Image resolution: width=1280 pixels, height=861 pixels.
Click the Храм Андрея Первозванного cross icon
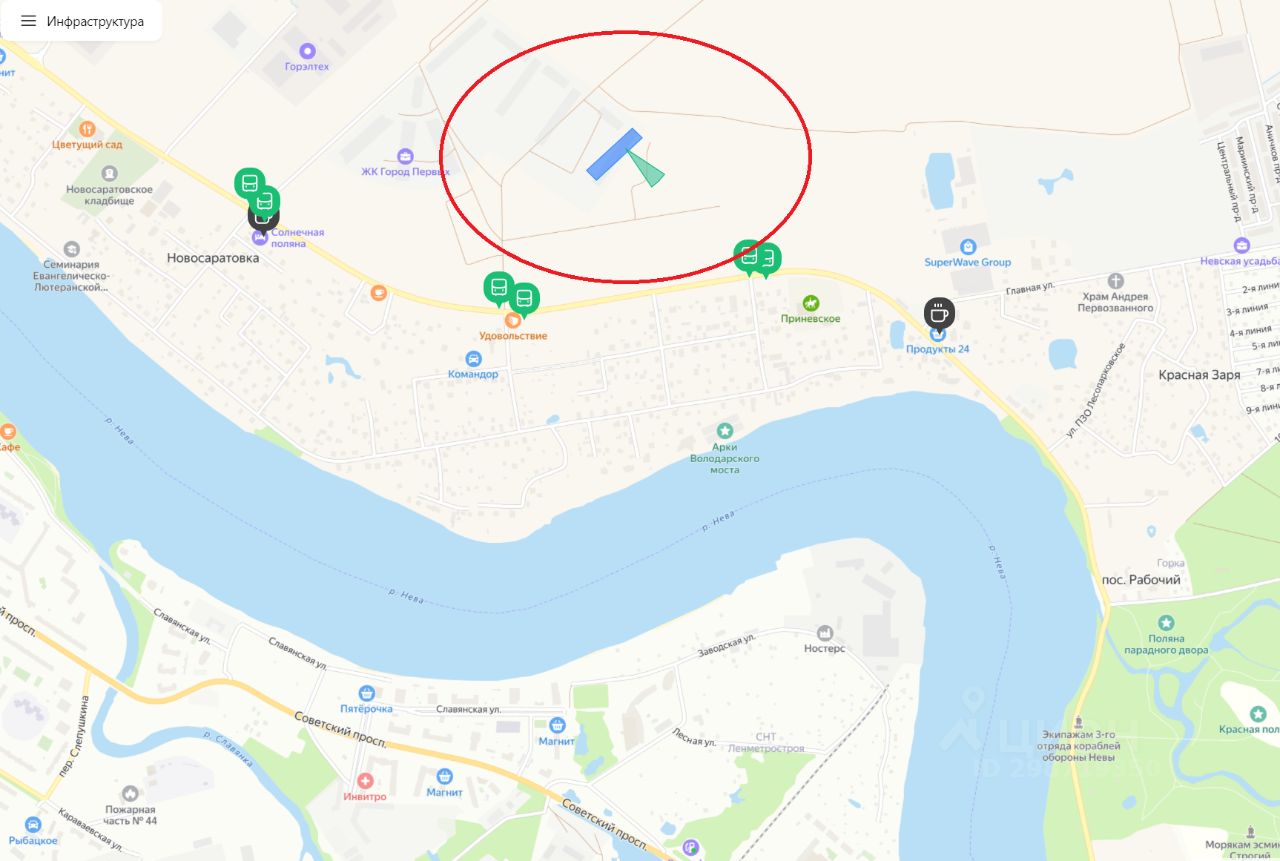(1116, 281)
